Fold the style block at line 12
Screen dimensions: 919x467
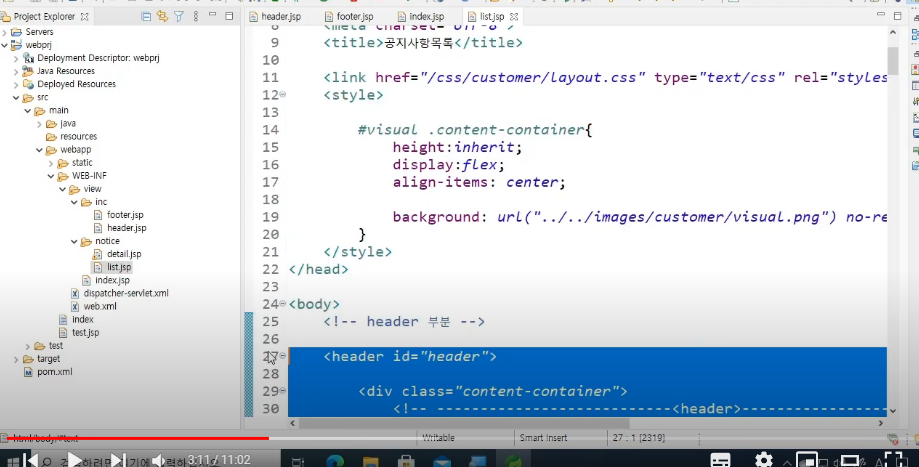(283, 94)
